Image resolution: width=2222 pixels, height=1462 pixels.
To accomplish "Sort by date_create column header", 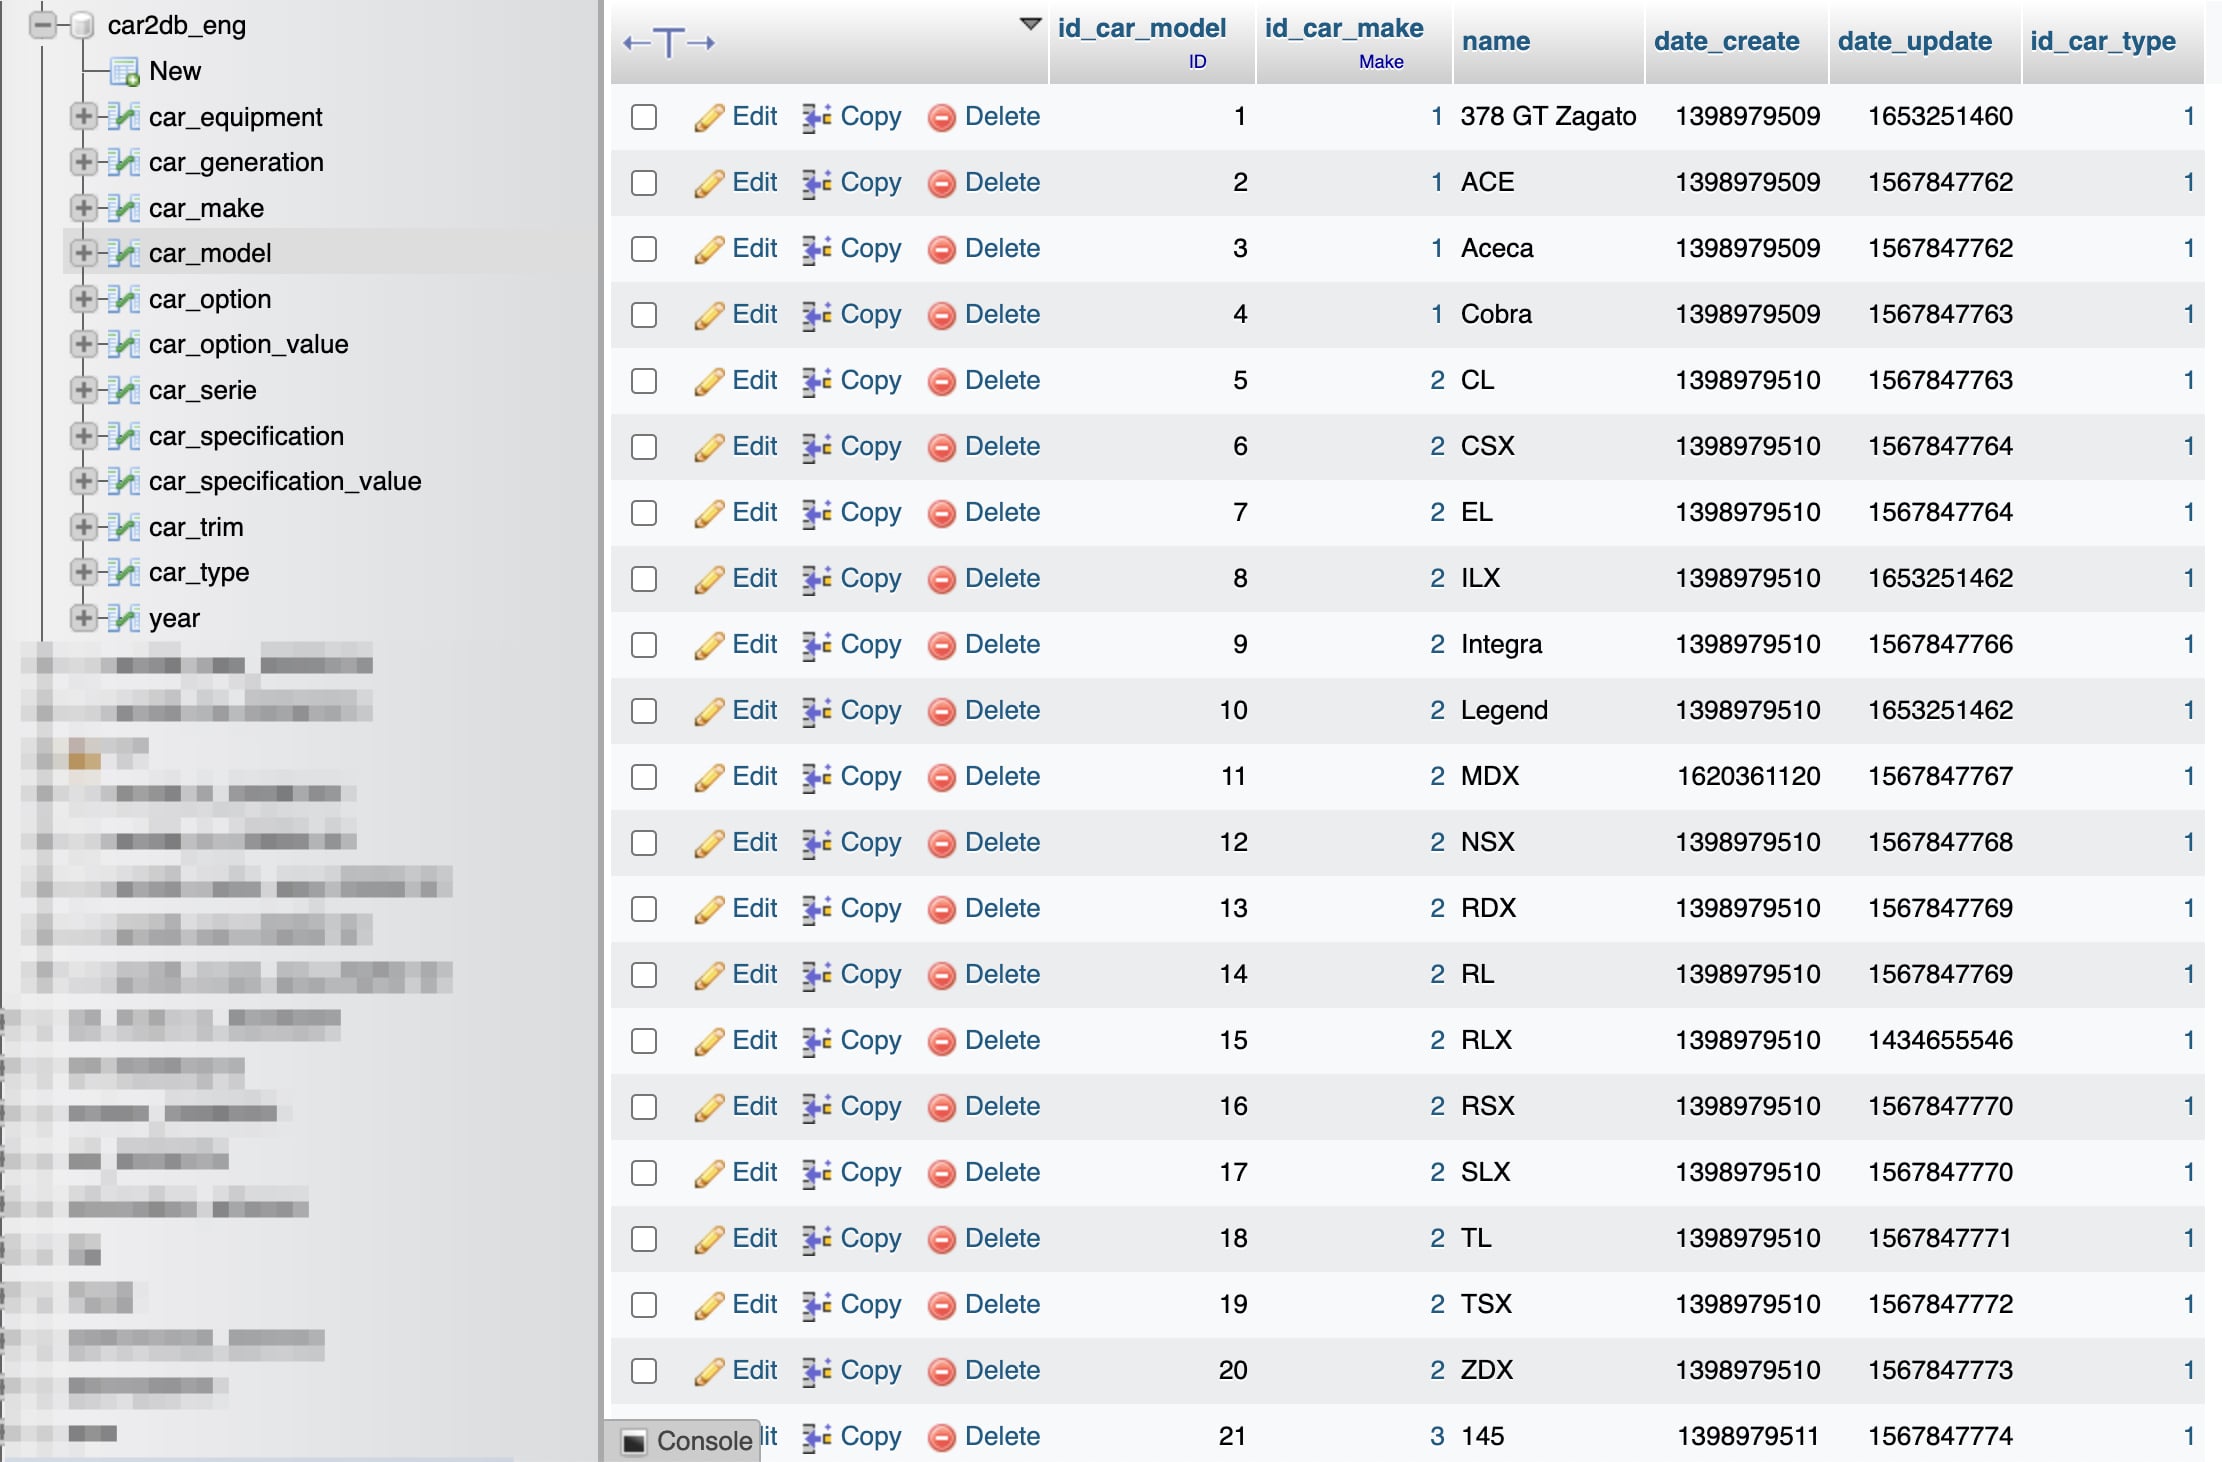I will [1727, 41].
